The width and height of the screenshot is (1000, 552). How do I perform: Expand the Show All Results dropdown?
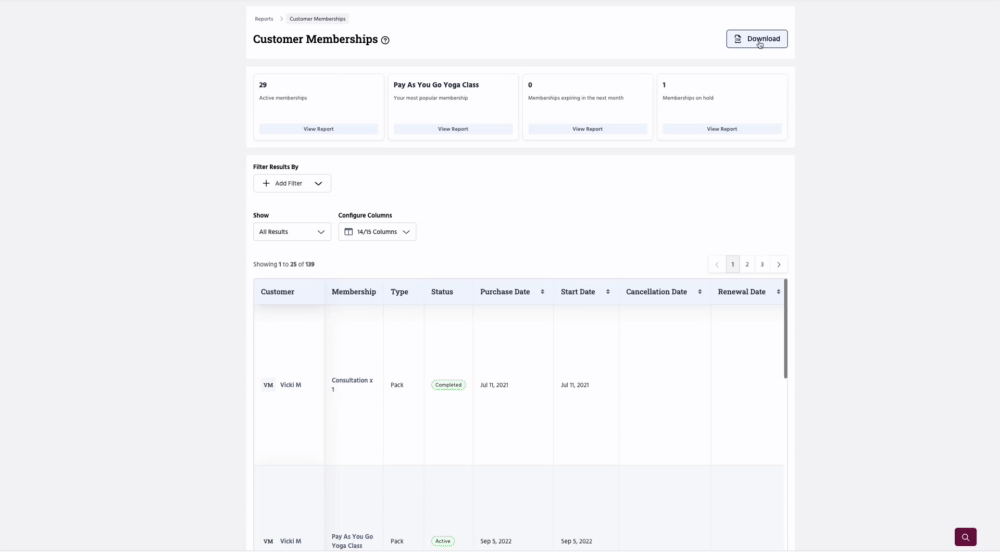tap(292, 232)
